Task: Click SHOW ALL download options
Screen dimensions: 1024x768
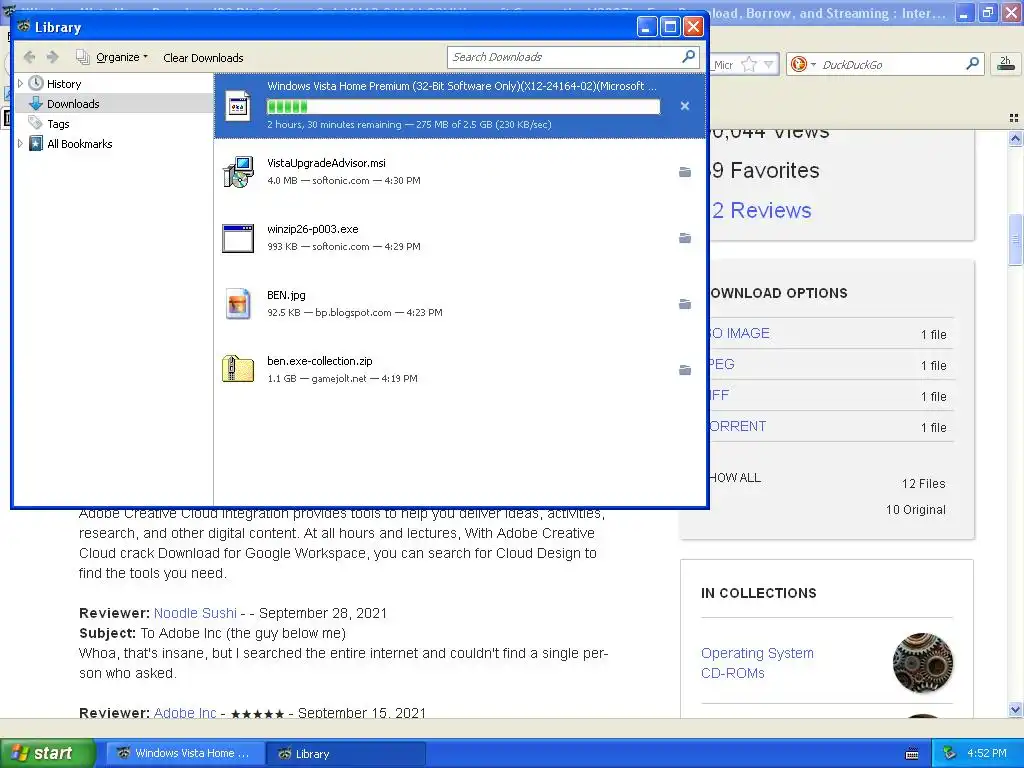Action: coord(736,477)
